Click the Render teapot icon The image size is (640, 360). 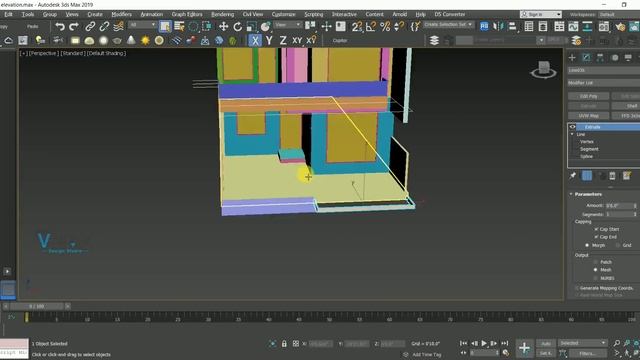[620, 27]
